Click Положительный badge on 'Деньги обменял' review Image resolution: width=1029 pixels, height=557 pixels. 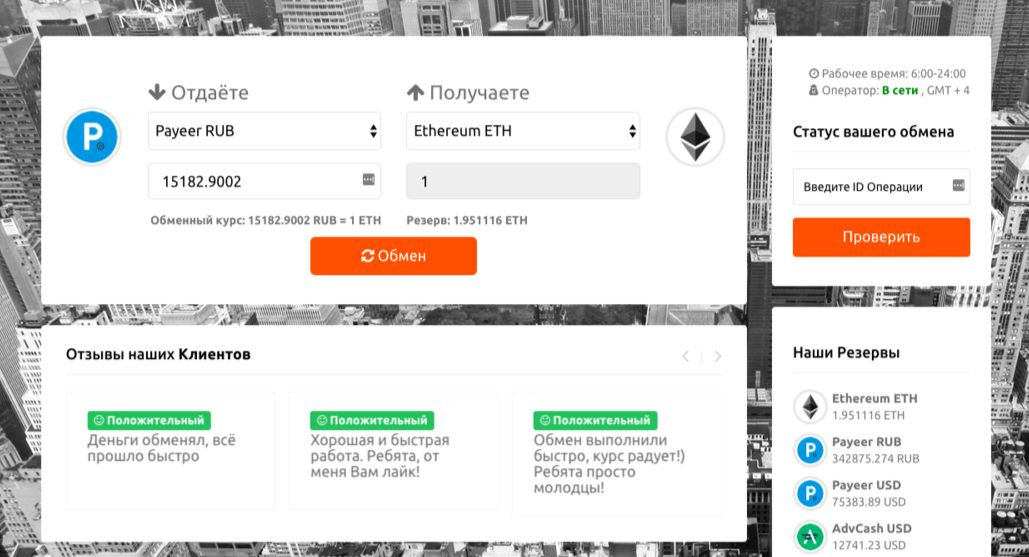point(149,421)
